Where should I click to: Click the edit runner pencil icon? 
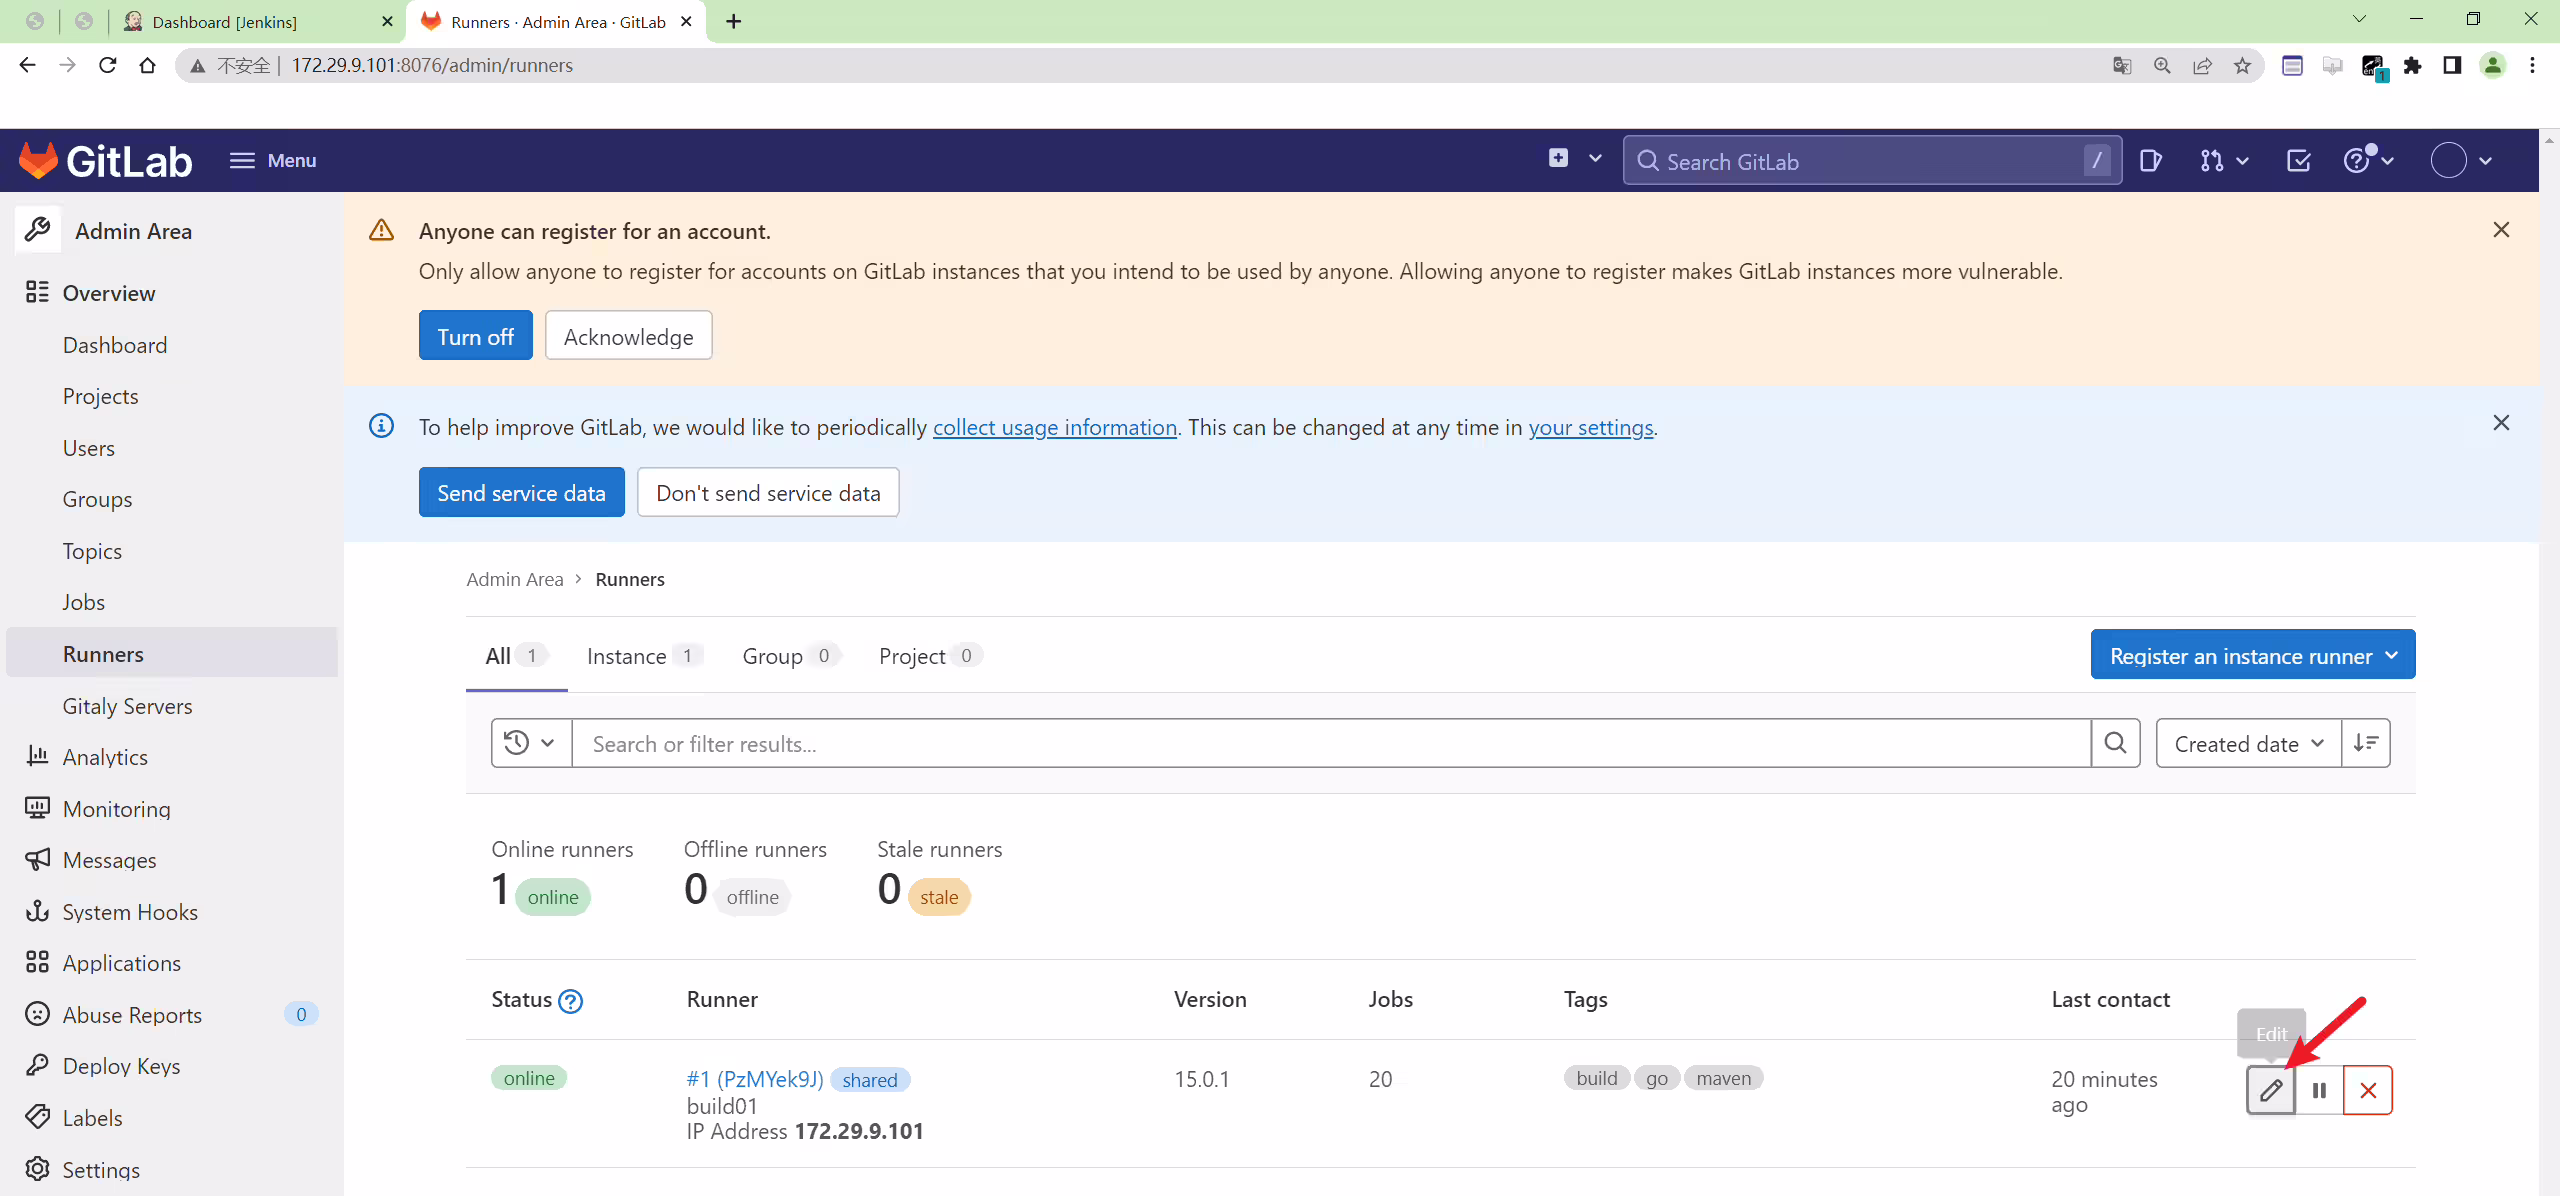point(2270,1090)
